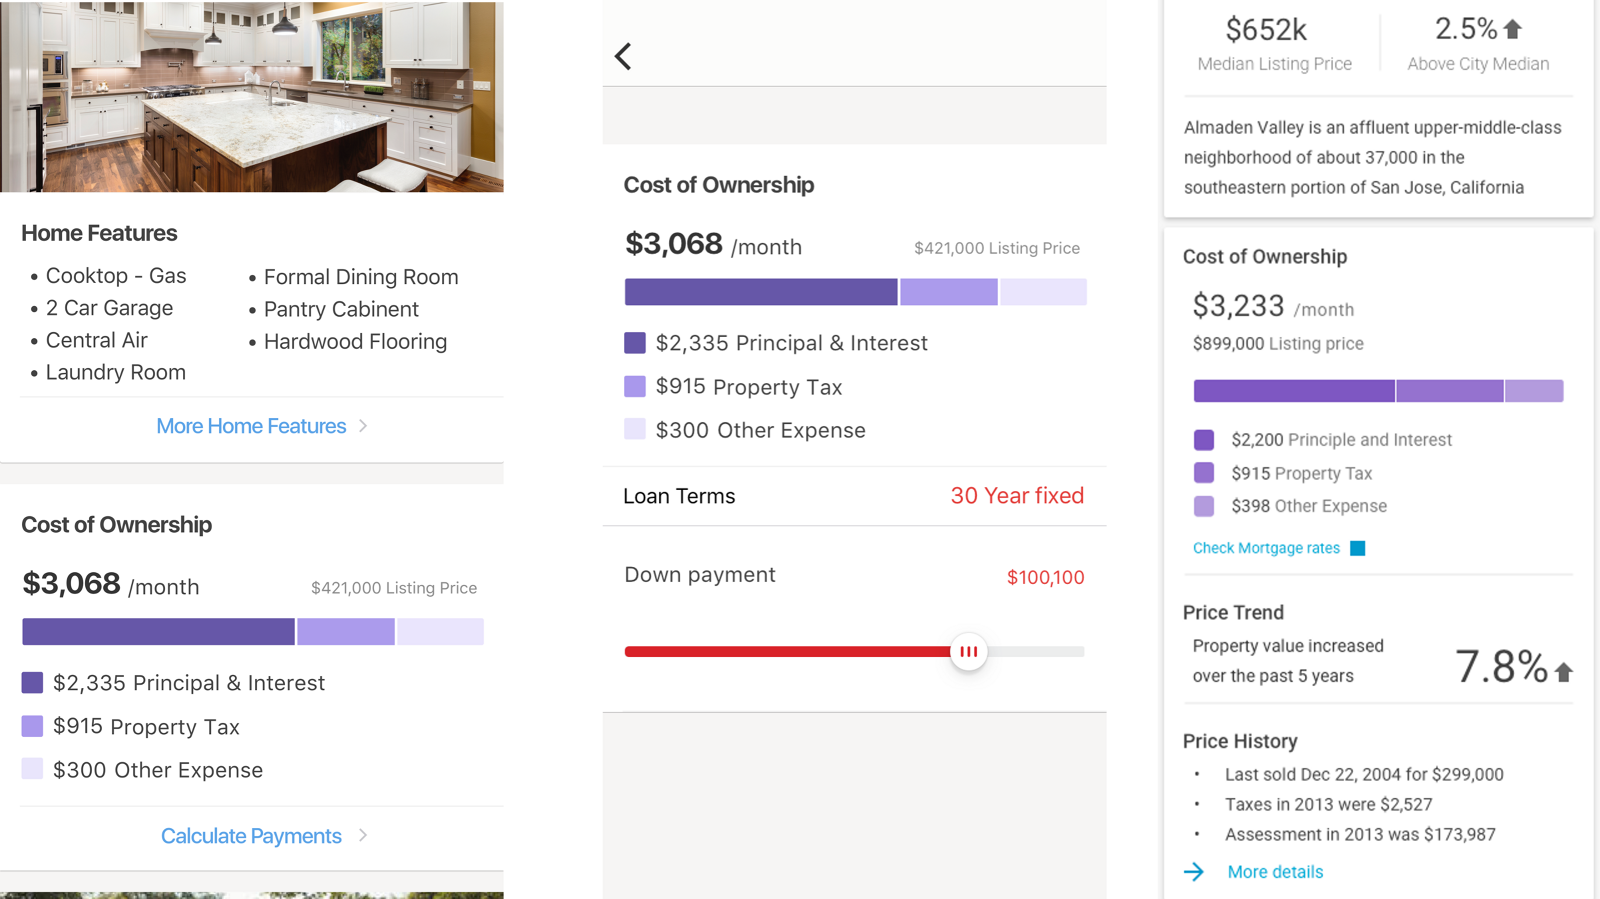Screen dimensions: 1600x899
Task: Click the $652k Median Listing Price figure
Action: (1266, 30)
